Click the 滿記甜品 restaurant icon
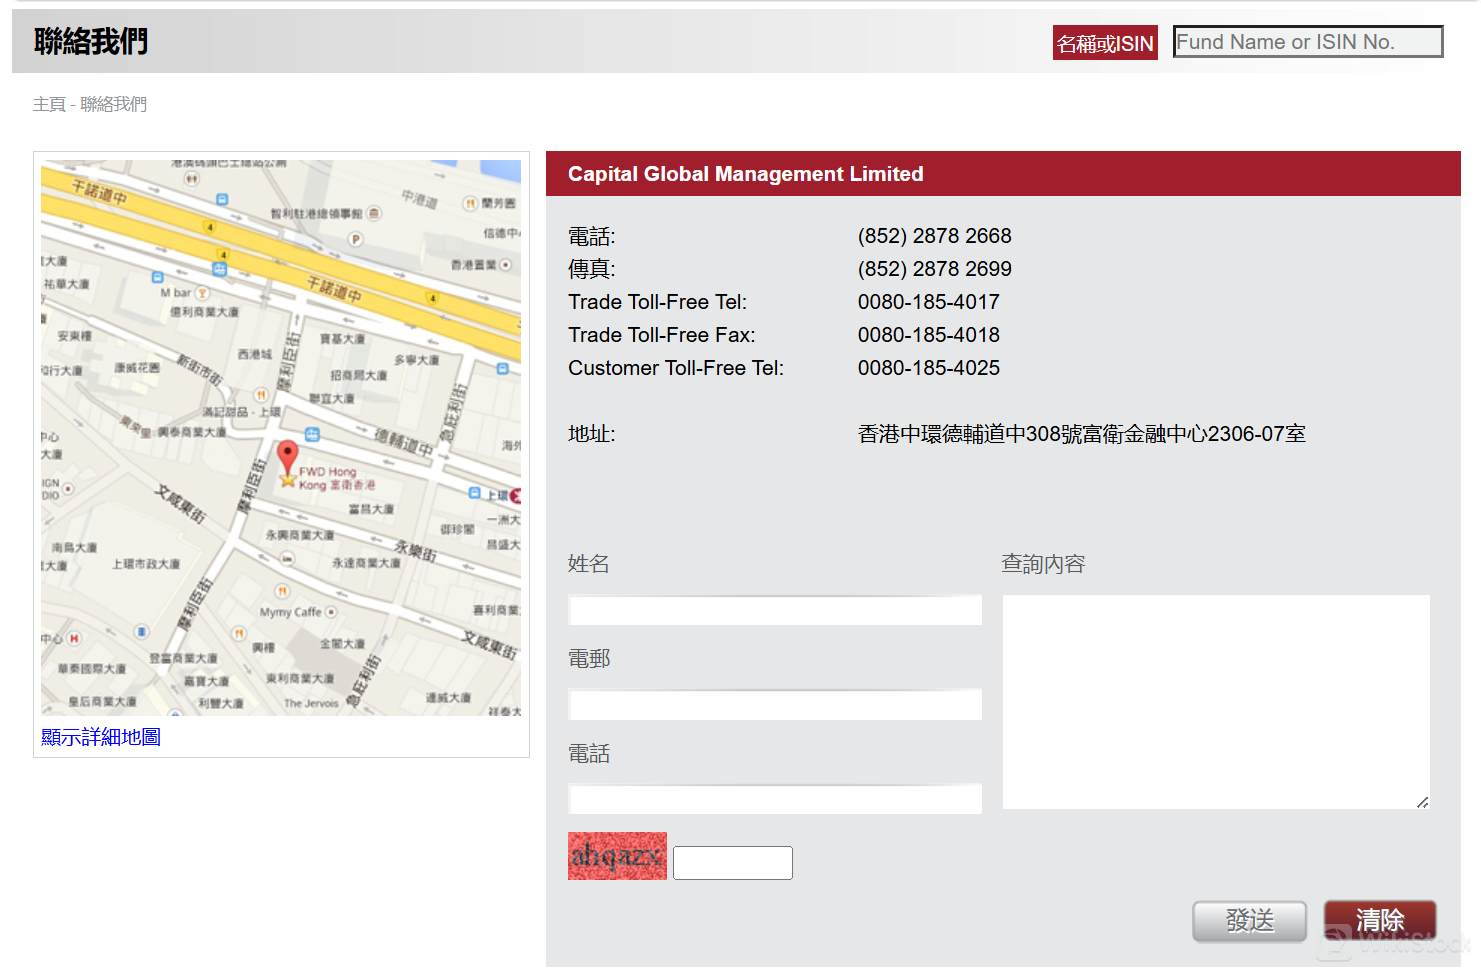This screenshot has width=1481, height=978. pos(261,395)
